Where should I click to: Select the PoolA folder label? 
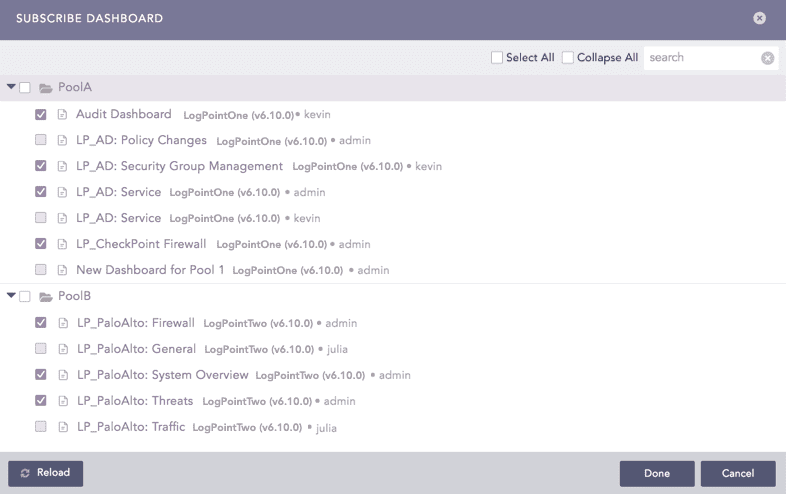click(x=75, y=87)
